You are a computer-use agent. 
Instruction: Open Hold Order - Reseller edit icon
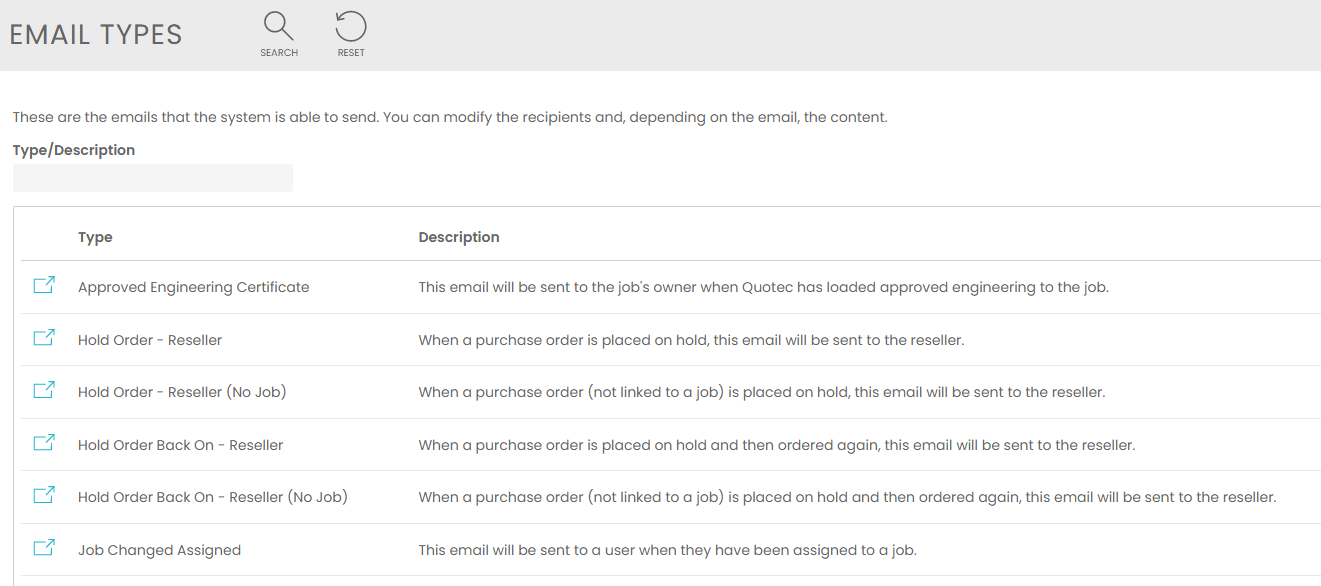[x=44, y=339]
